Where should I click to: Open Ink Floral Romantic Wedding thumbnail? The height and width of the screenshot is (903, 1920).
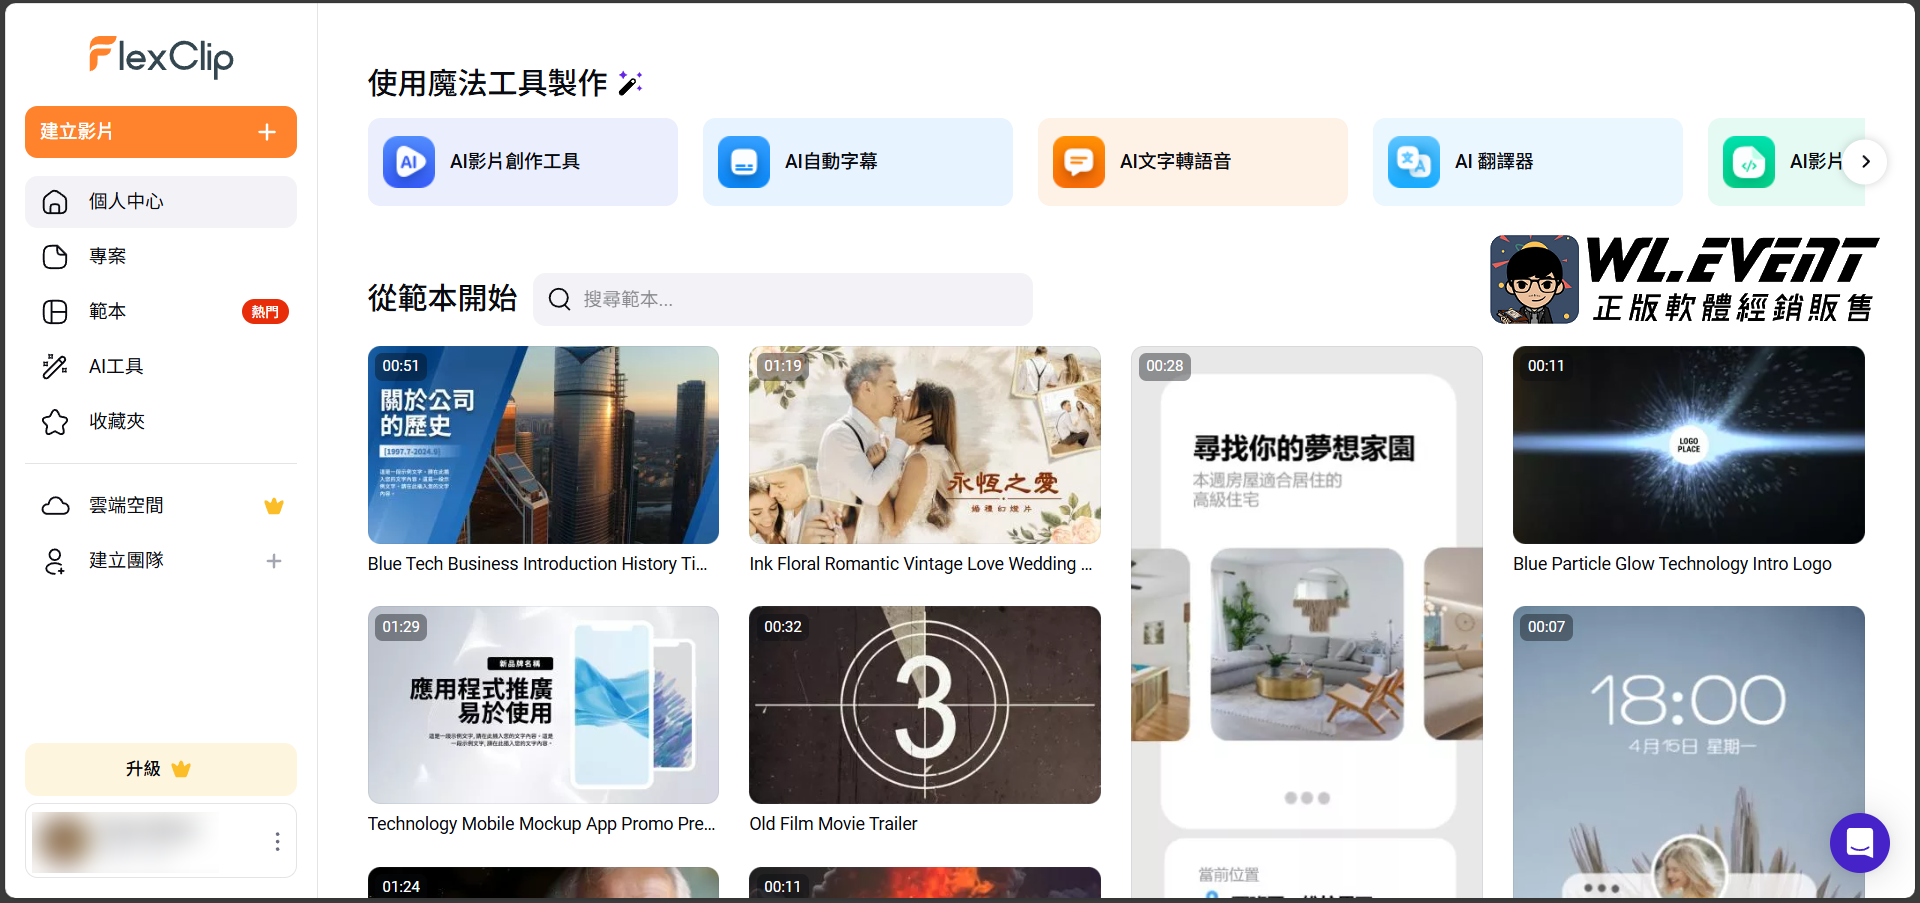(925, 445)
